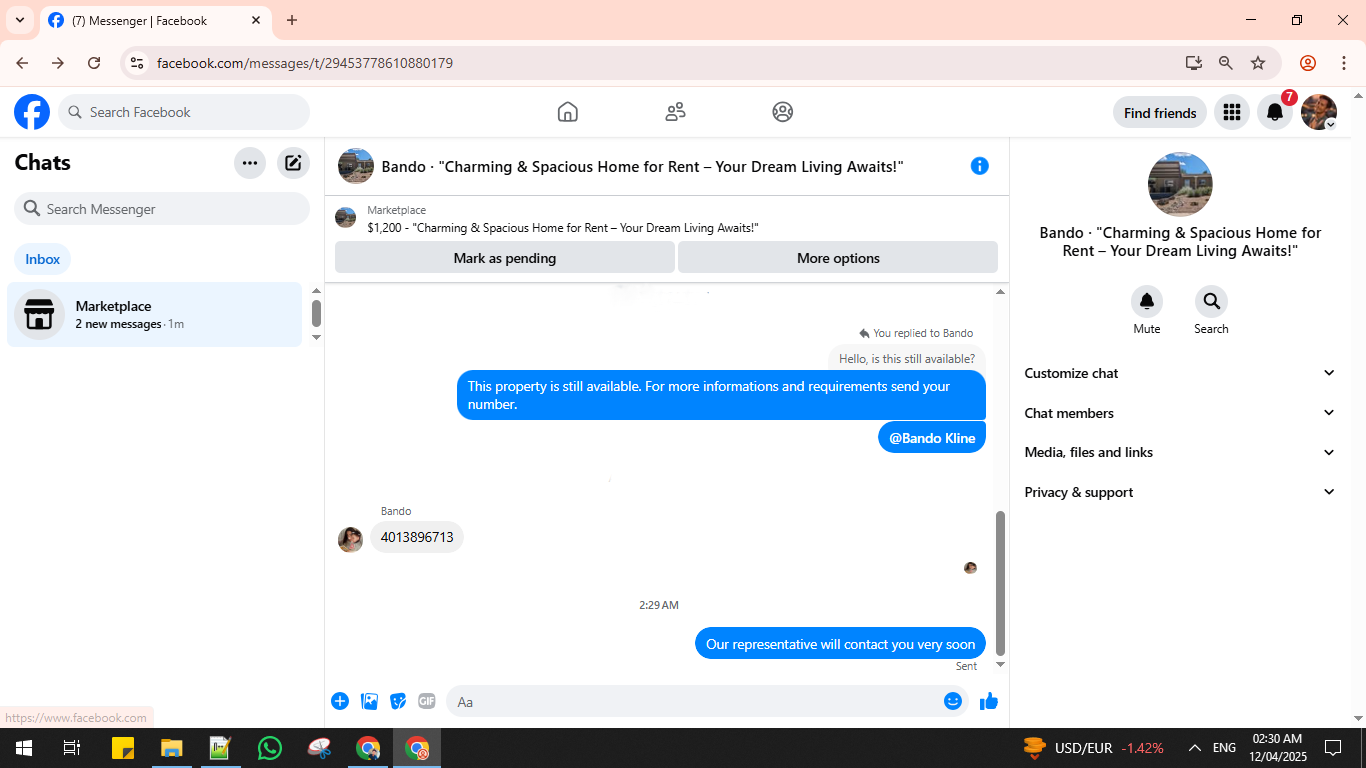Show hidden system tray icons chevron

pyautogui.click(x=1194, y=748)
